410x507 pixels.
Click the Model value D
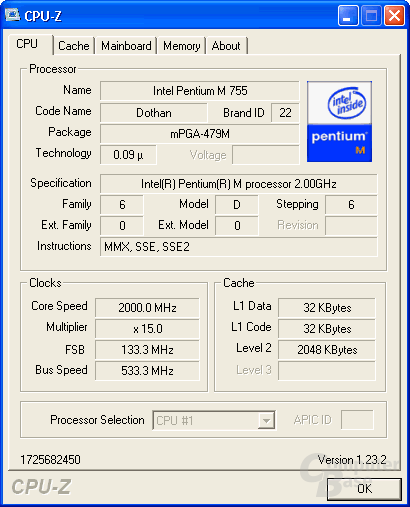click(237, 204)
